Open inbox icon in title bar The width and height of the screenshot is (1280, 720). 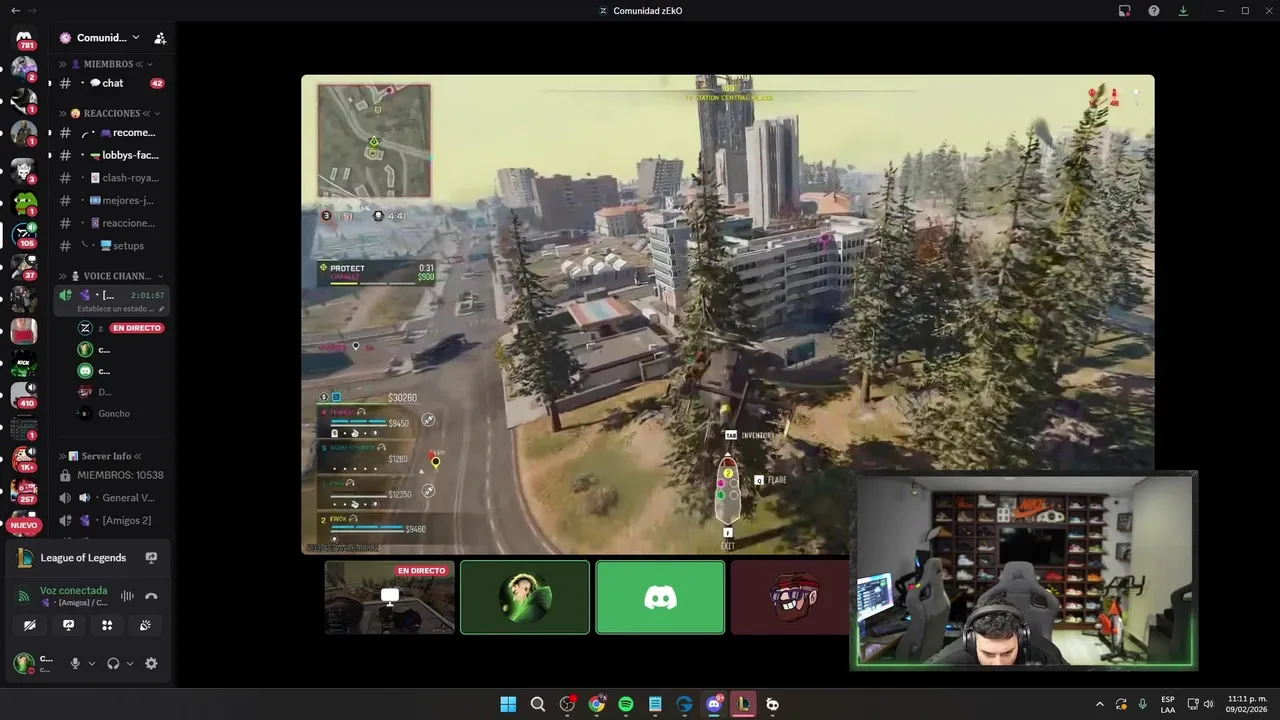[1125, 10]
